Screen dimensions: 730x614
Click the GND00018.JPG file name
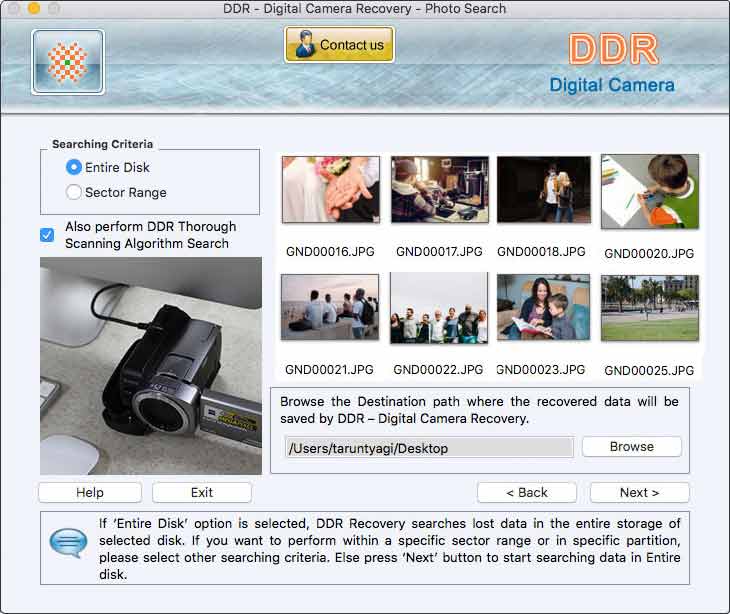(541, 252)
